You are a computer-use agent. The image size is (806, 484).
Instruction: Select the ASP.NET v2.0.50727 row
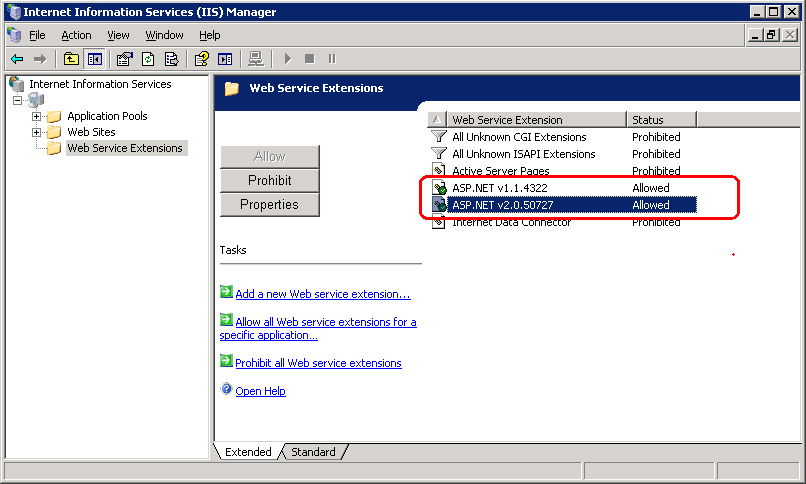point(563,204)
